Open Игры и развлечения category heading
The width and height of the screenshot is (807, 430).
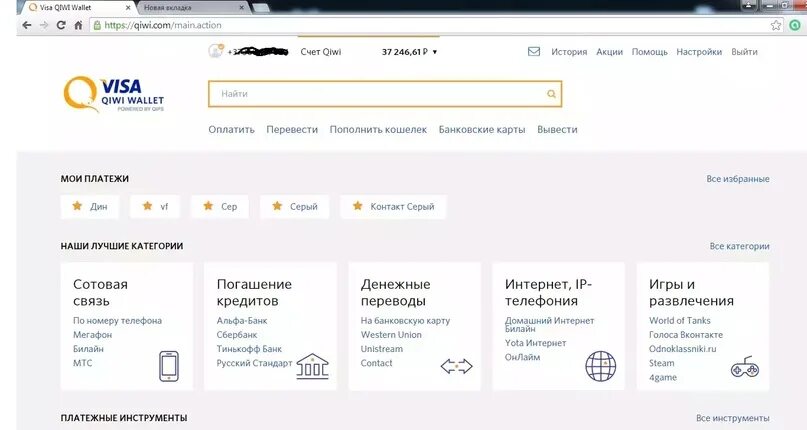point(691,292)
